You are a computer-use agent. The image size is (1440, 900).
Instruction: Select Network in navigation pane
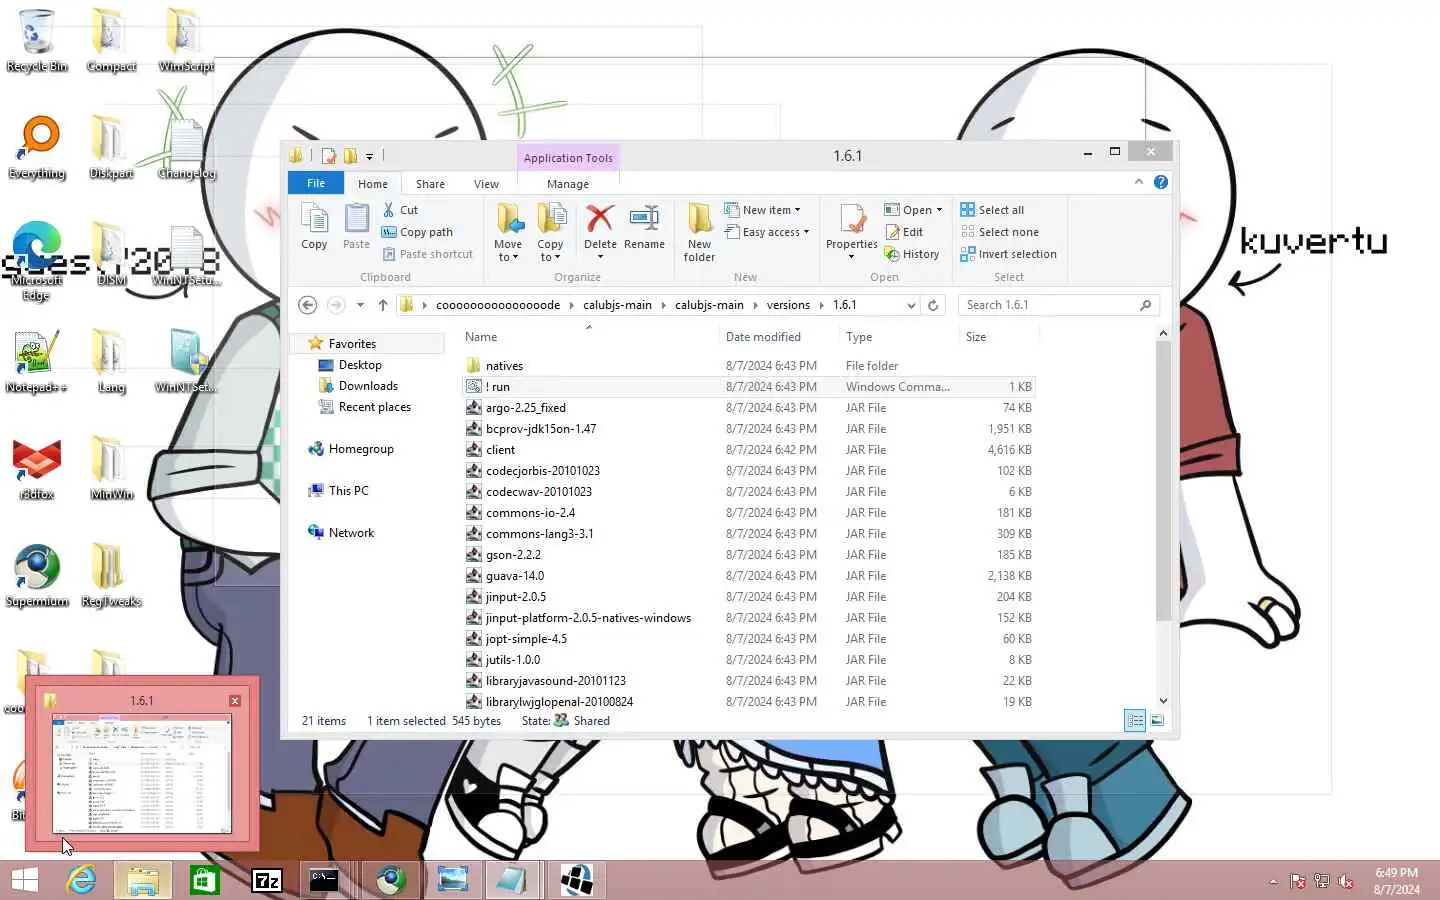pyautogui.click(x=351, y=533)
